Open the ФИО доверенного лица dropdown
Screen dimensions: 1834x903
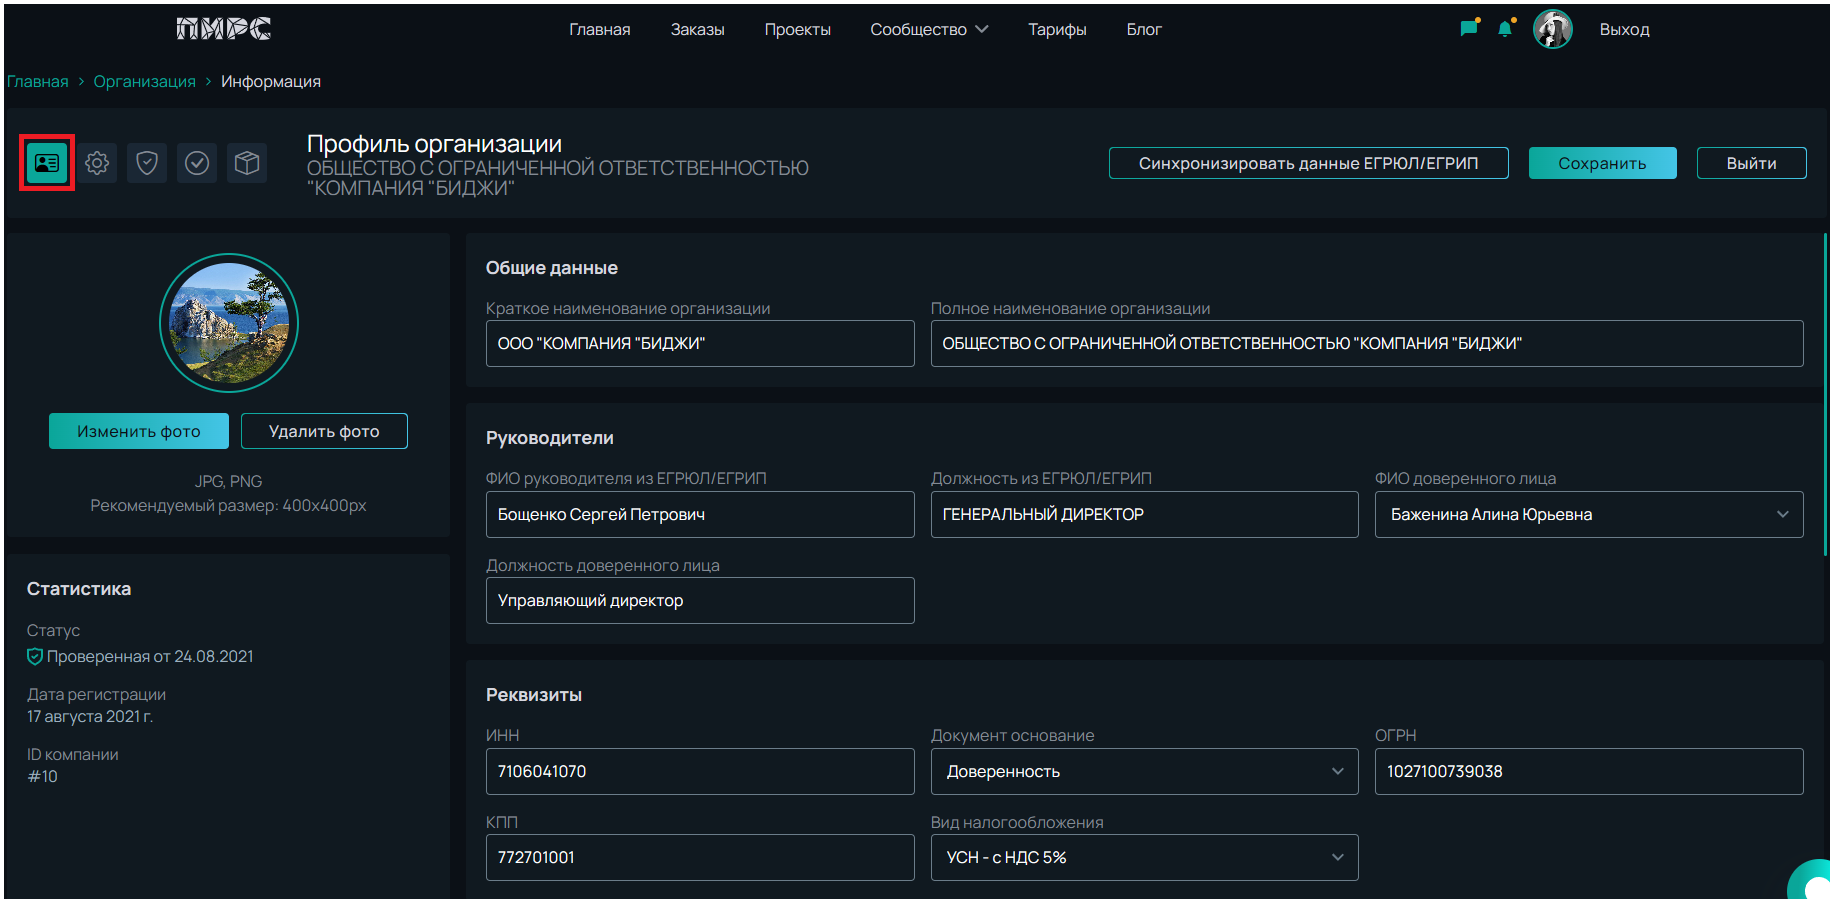[1588, 515]
